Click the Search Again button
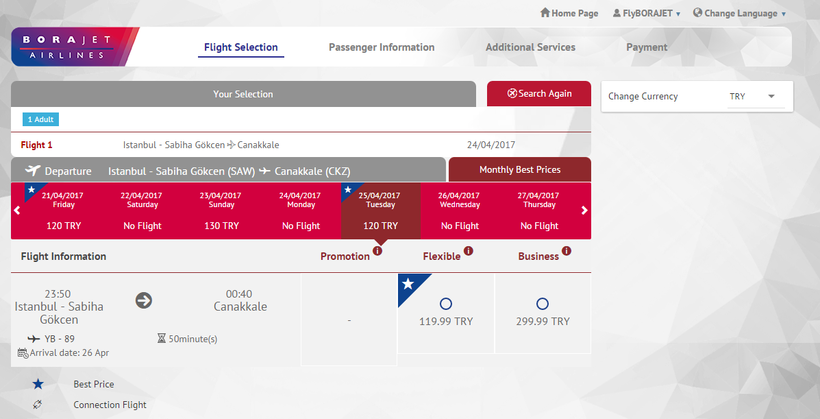This screenshot has height=419, width=820. [539, 94]
